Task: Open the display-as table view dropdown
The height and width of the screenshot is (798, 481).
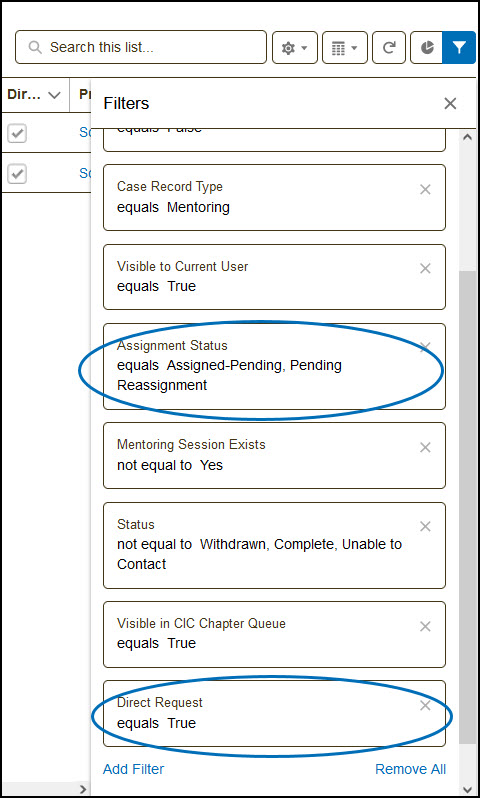Action: pyautogui.click(x=345, y=47)
